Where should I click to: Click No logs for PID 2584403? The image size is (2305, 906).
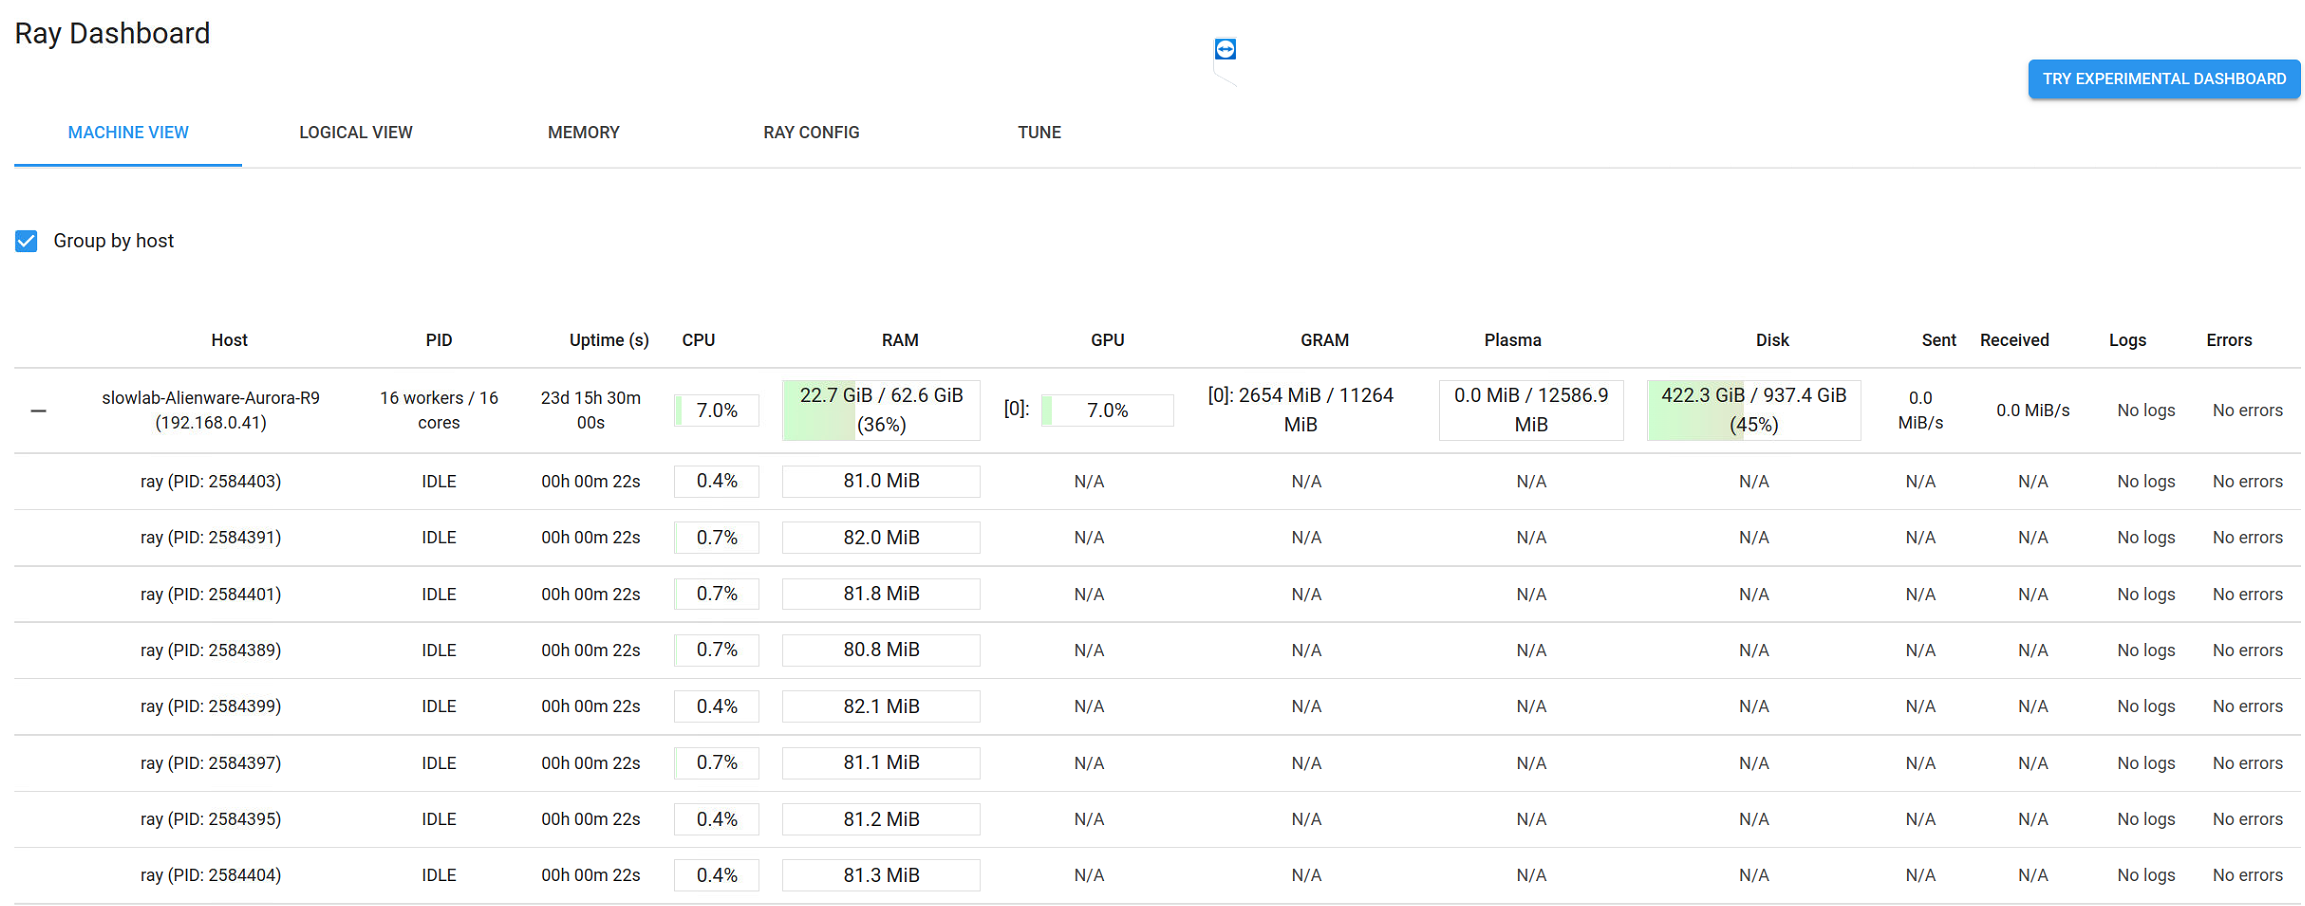pyautogui.click(x=2146, y=482)
